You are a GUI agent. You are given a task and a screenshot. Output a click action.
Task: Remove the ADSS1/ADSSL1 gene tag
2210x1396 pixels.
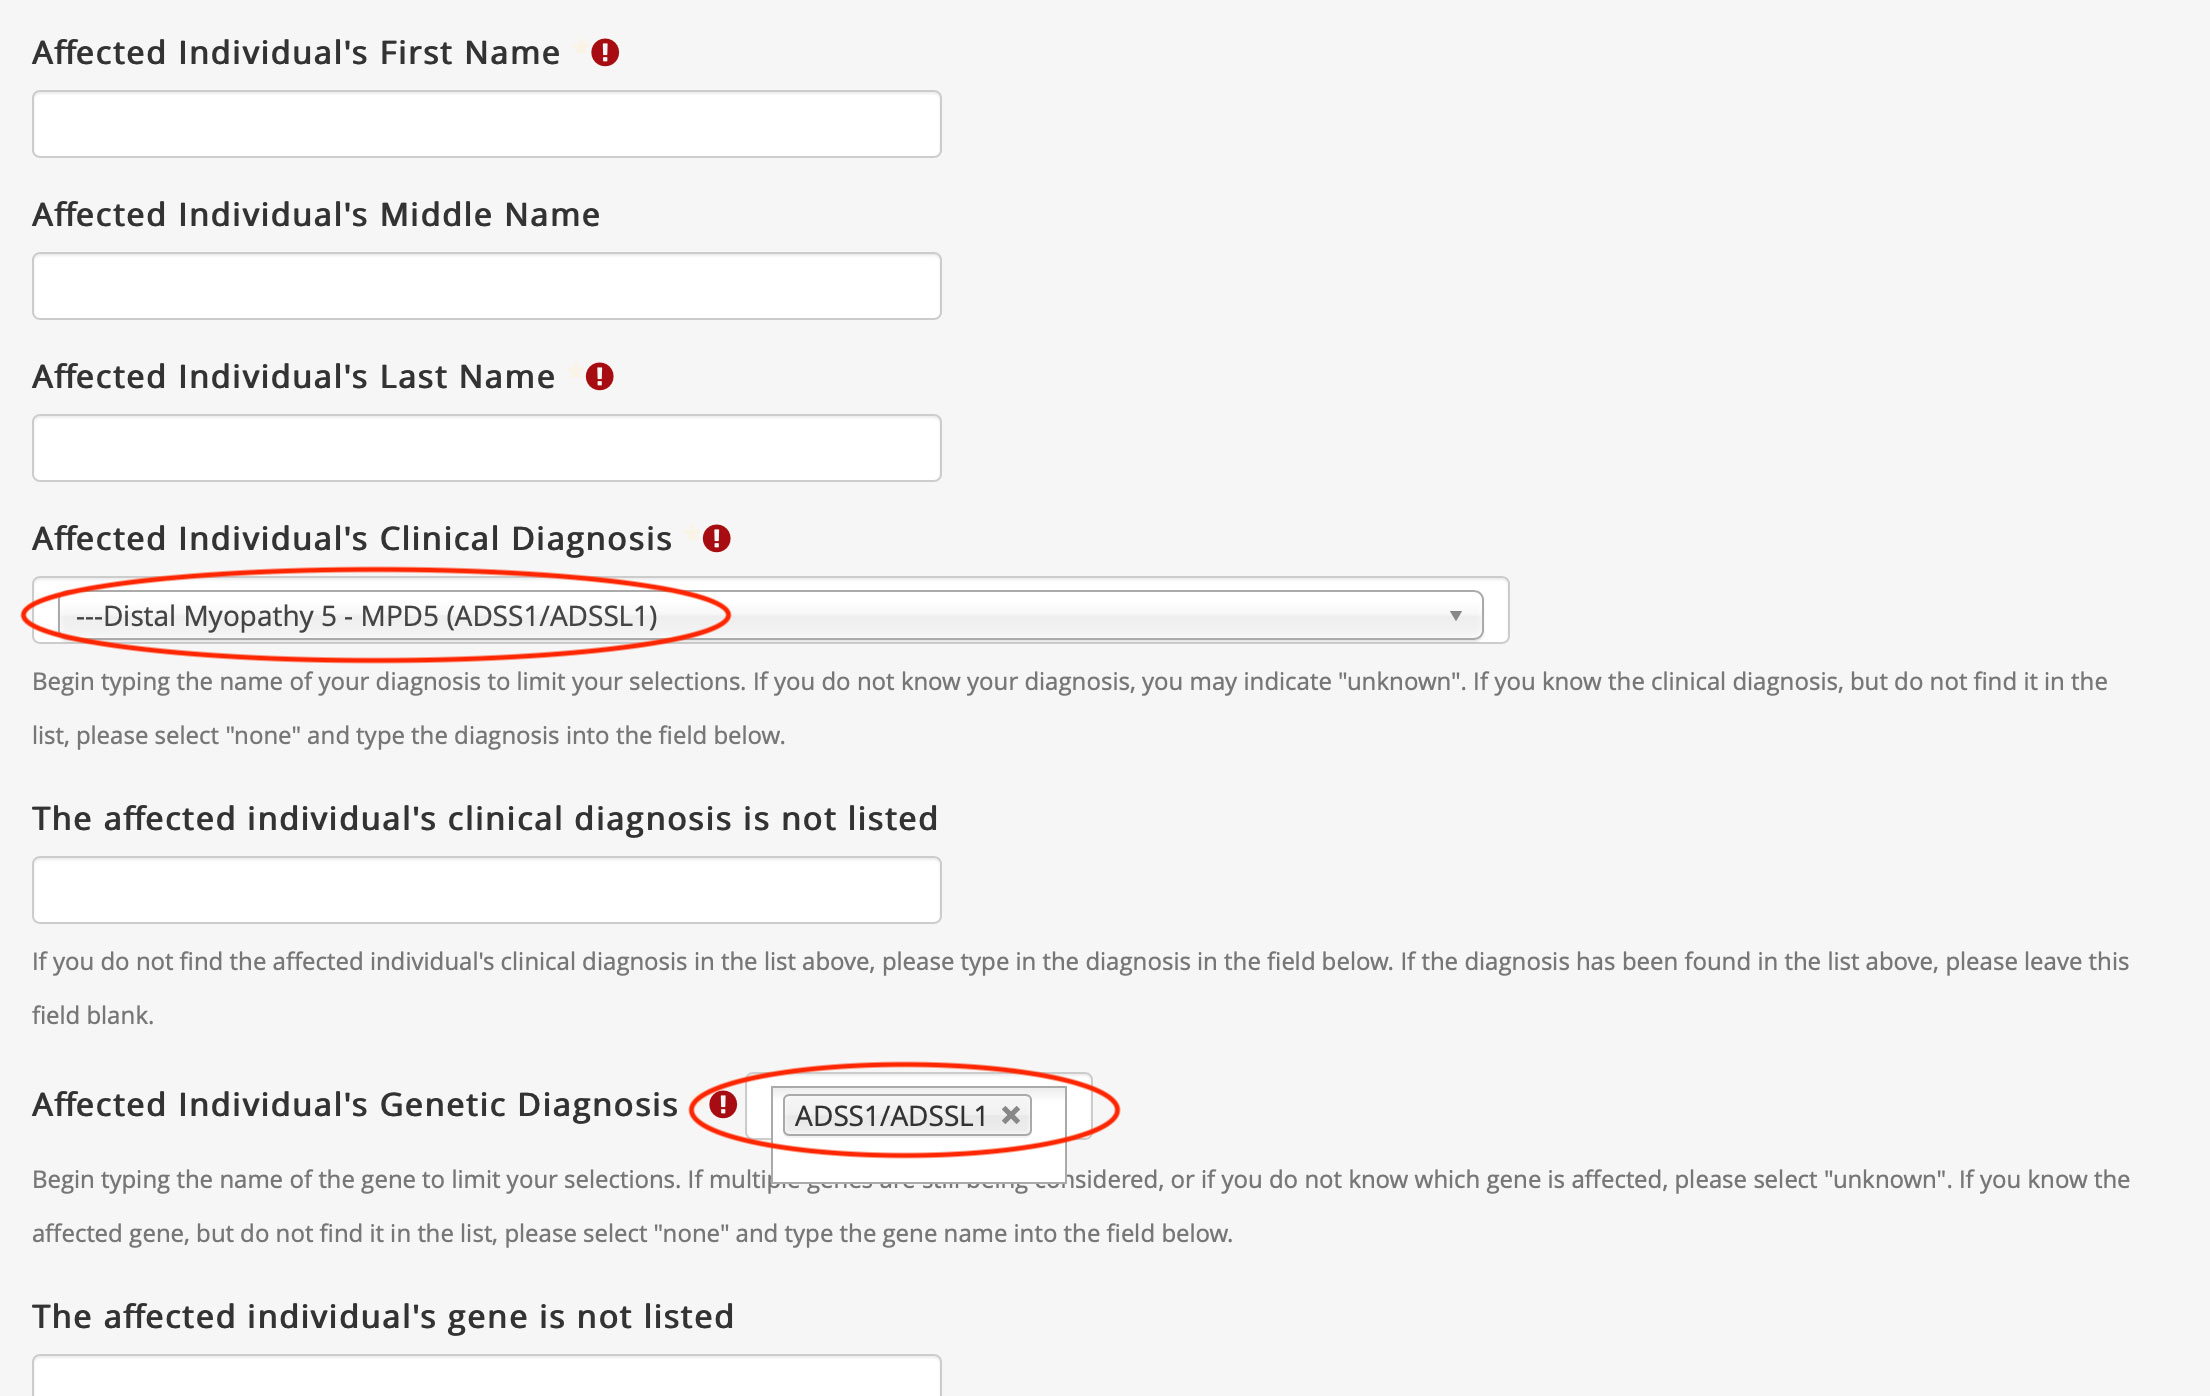1011,1115
